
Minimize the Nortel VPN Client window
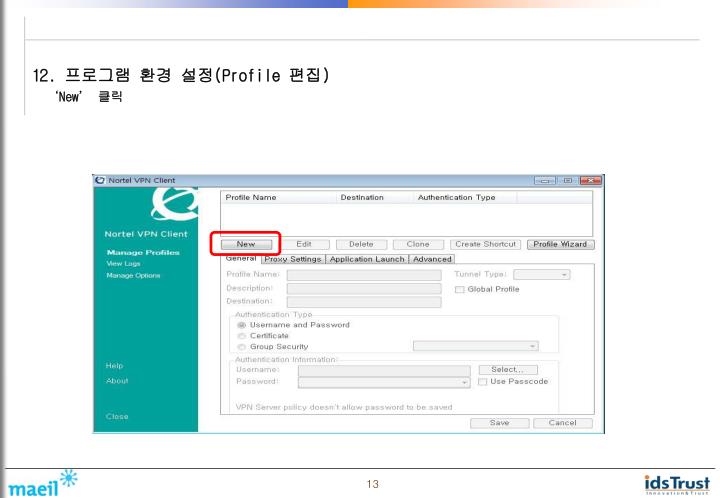(545, 180)
